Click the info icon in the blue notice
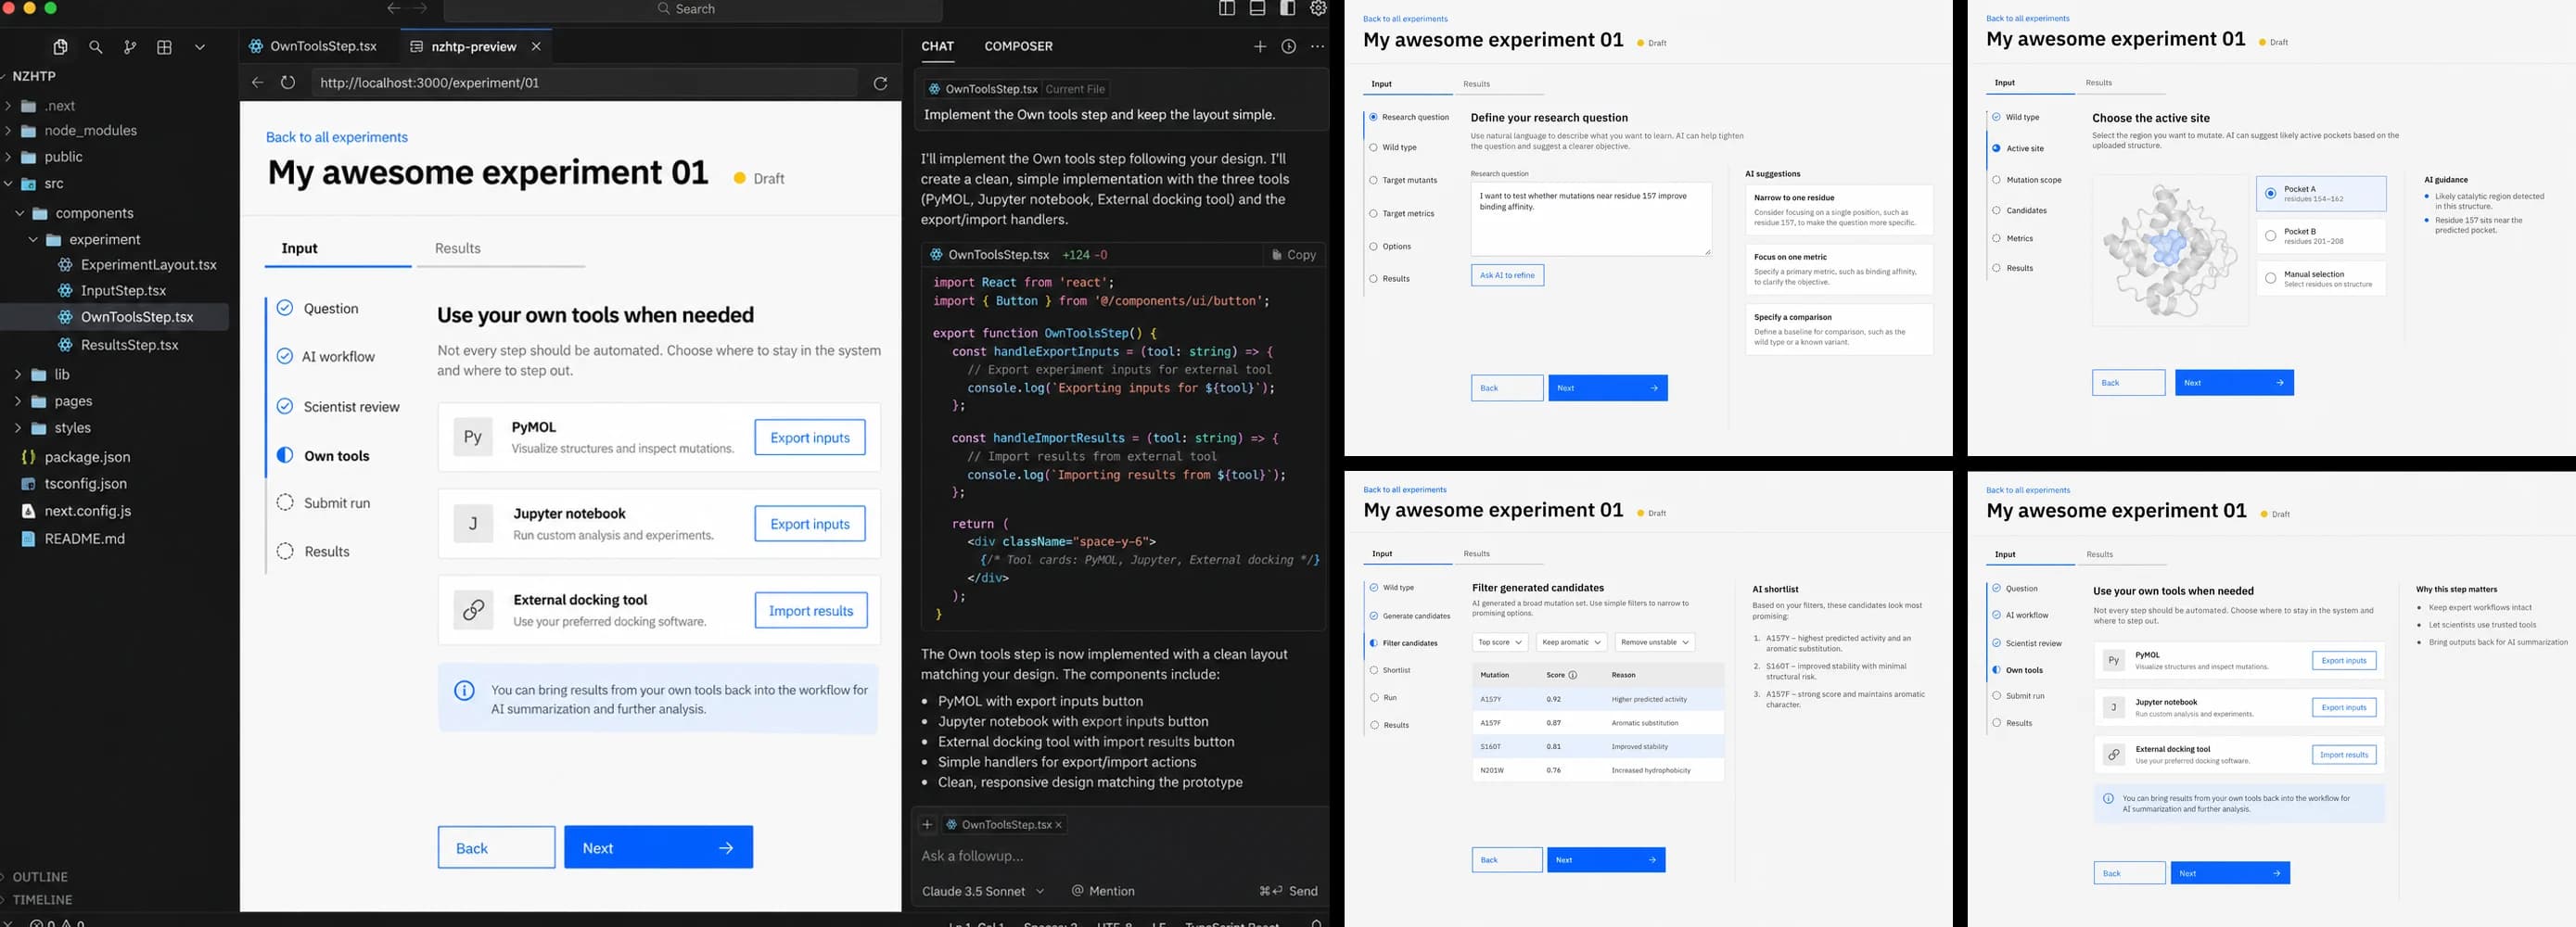 click(x=464, y=690)
